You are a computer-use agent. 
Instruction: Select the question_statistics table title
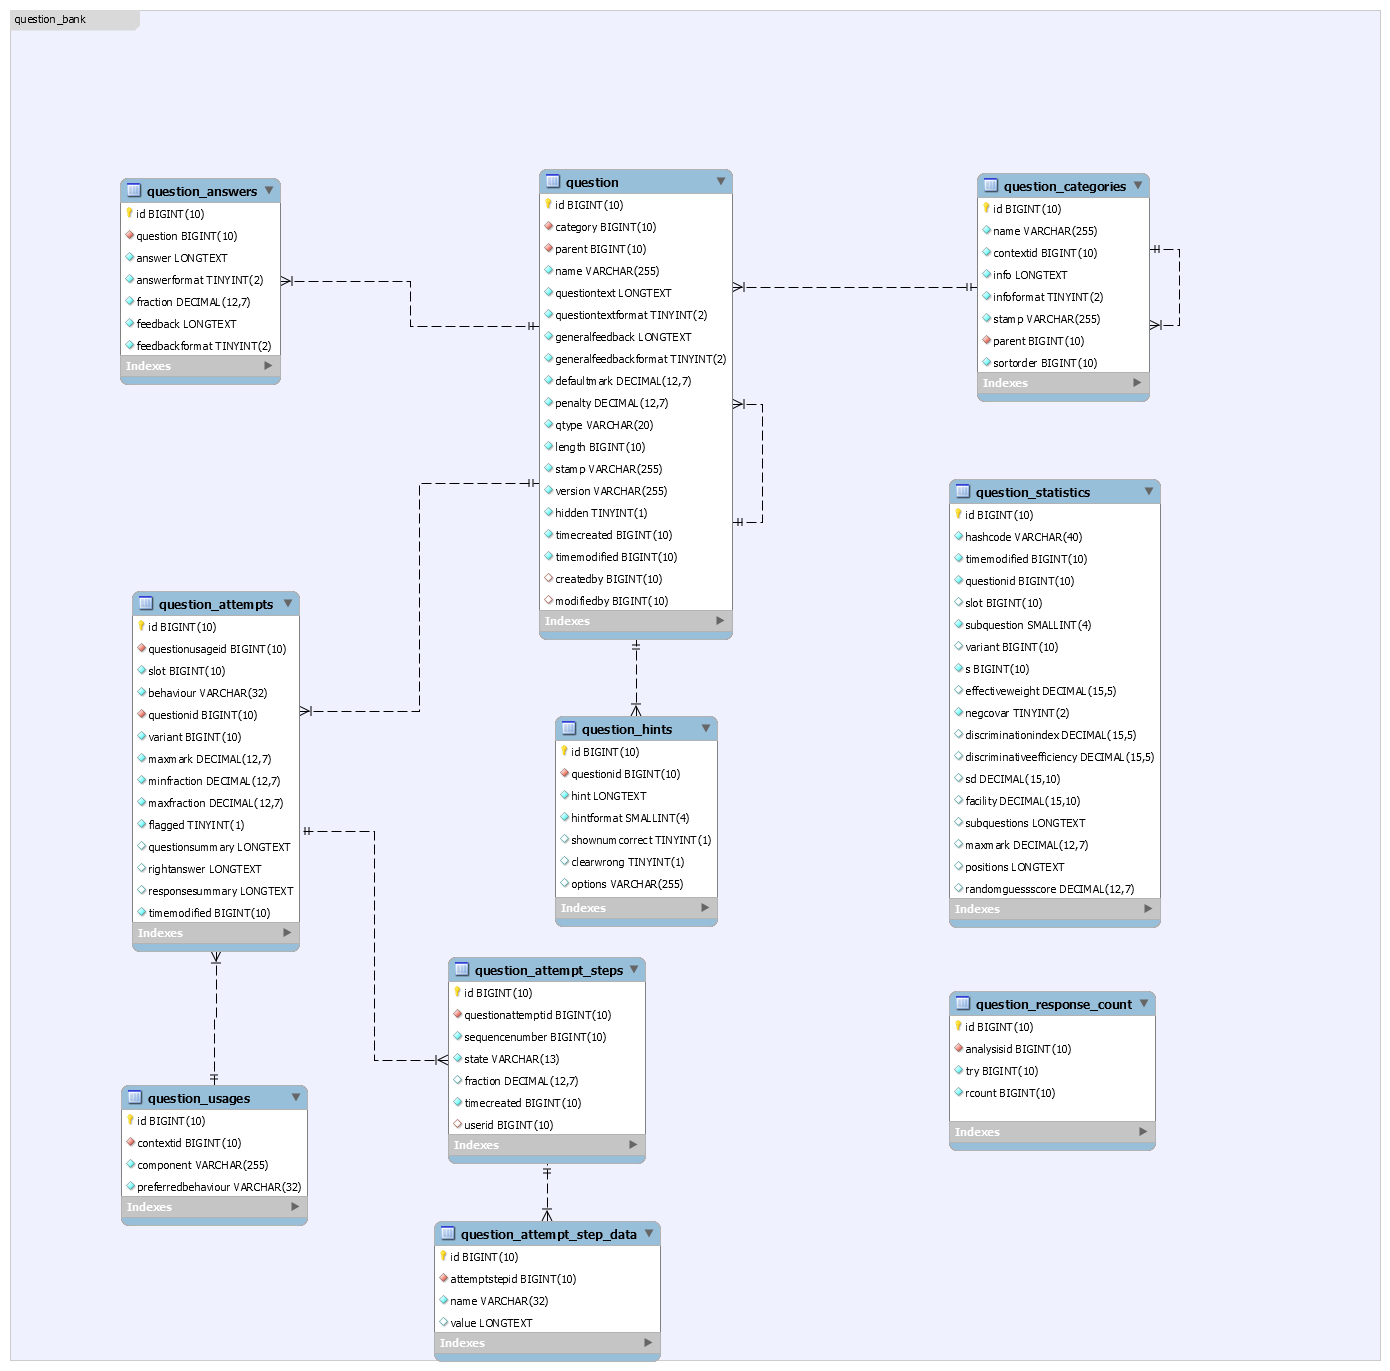point(1033,492)
